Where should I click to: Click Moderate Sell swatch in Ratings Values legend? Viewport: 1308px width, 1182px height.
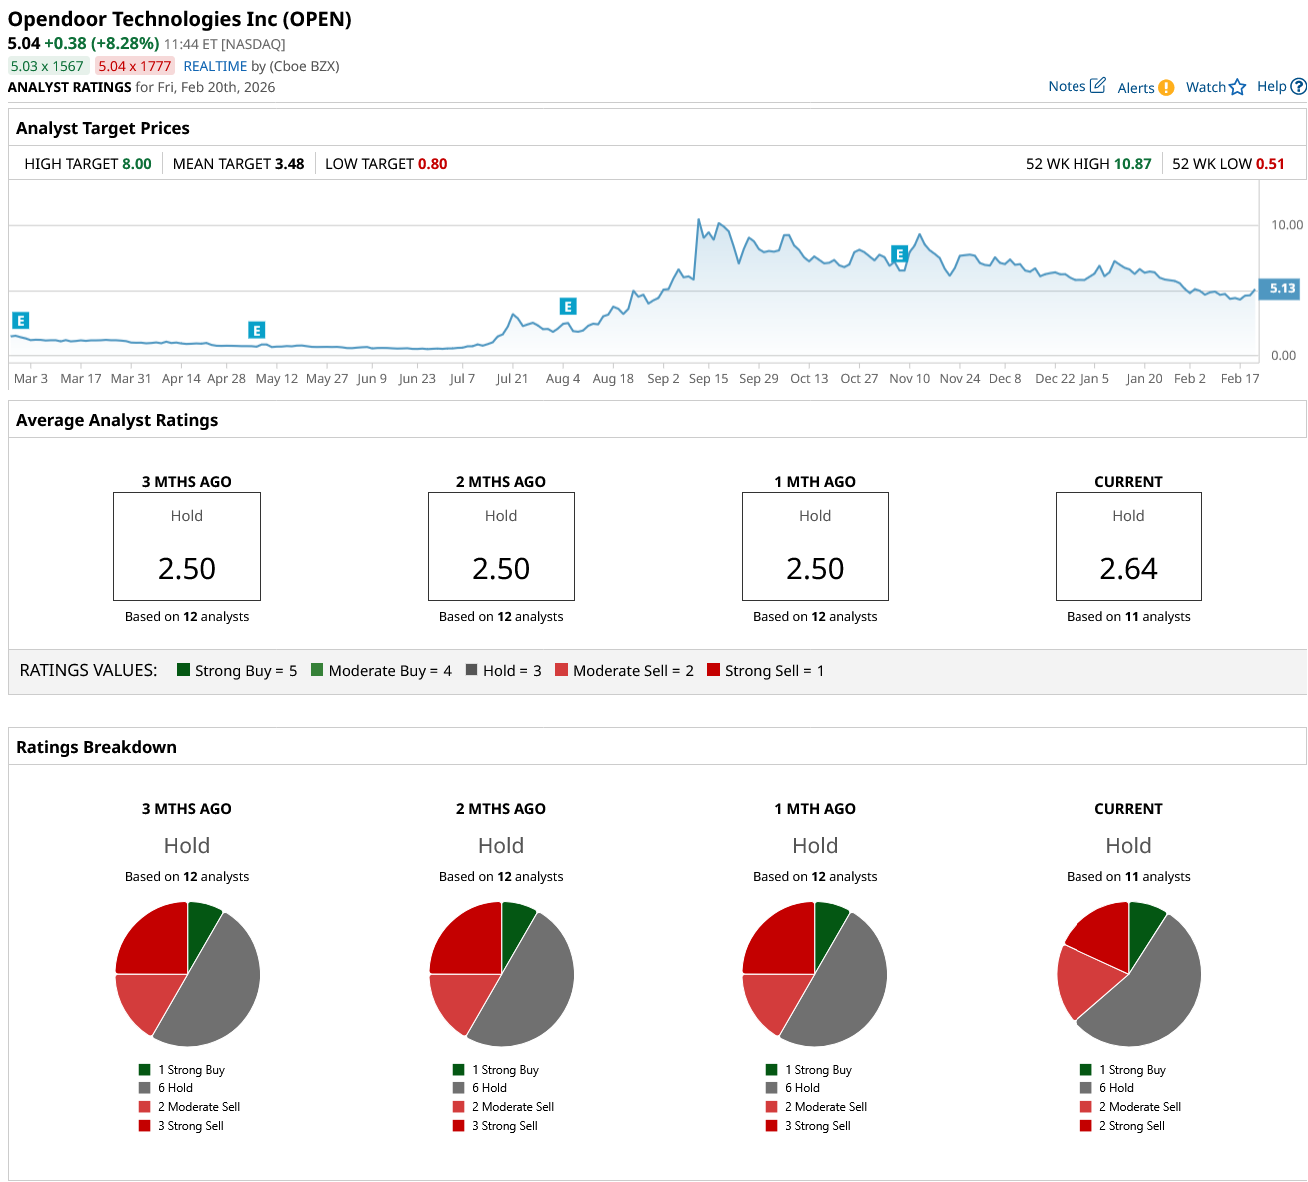[x=562, y=670]
